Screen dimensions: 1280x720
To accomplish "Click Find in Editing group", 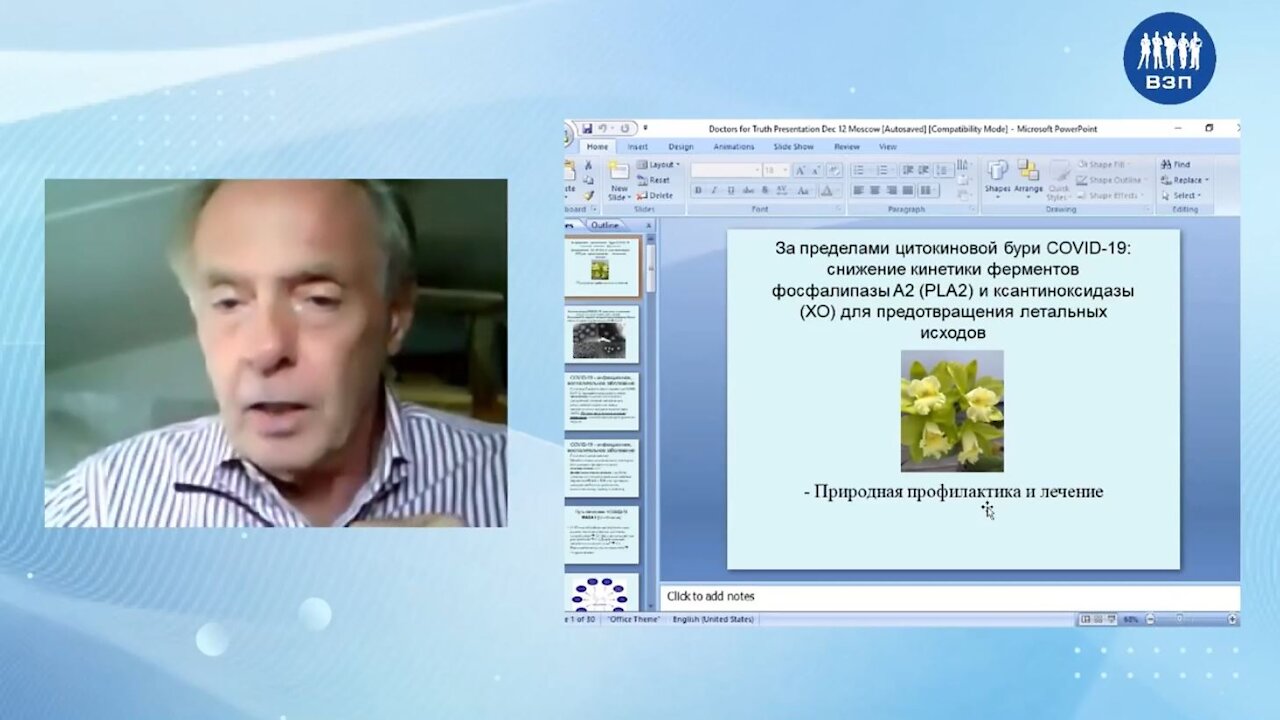I will point(1175,165).
